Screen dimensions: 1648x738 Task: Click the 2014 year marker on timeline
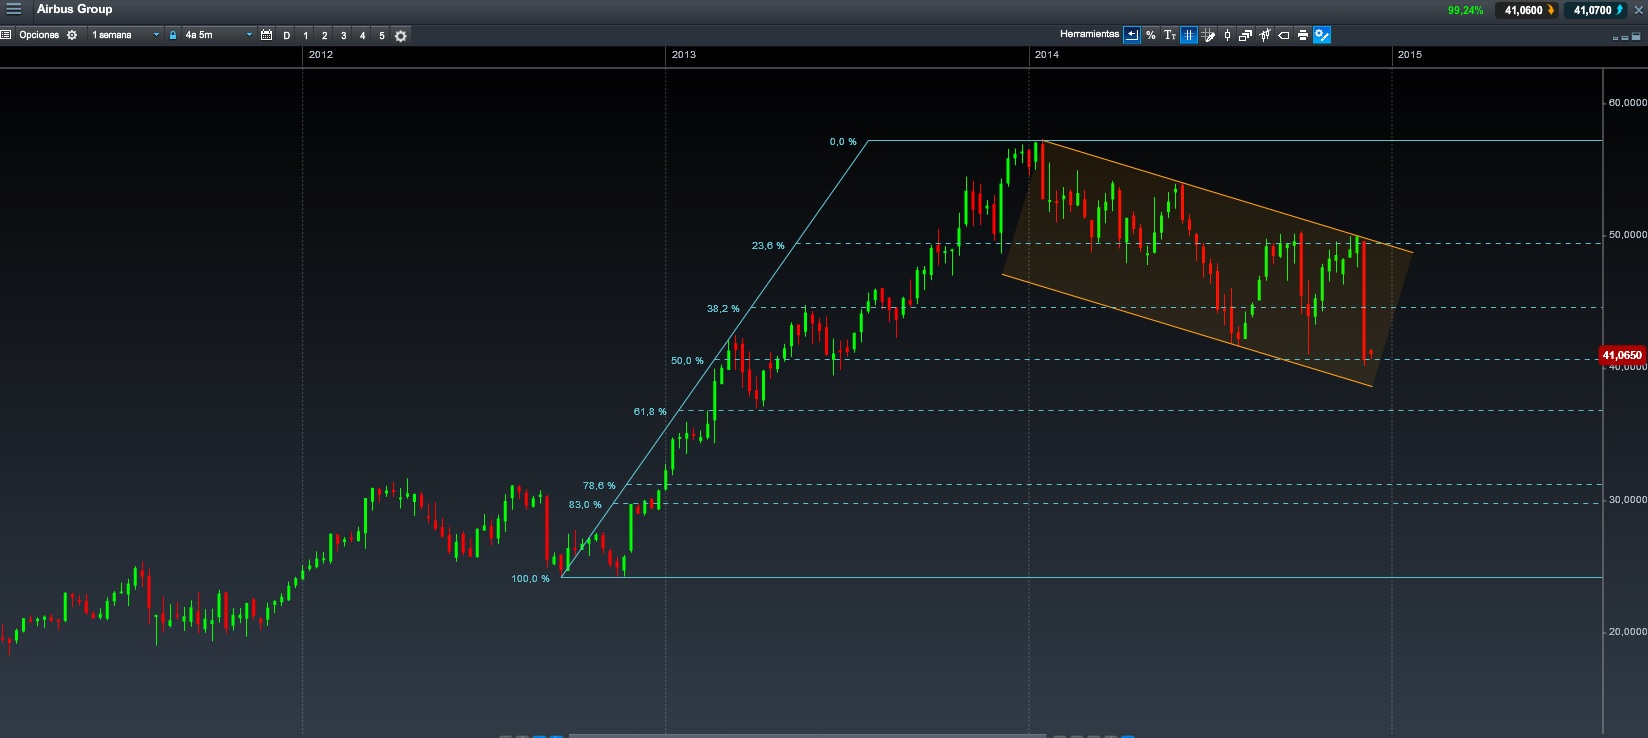(x=1047, y=54)
